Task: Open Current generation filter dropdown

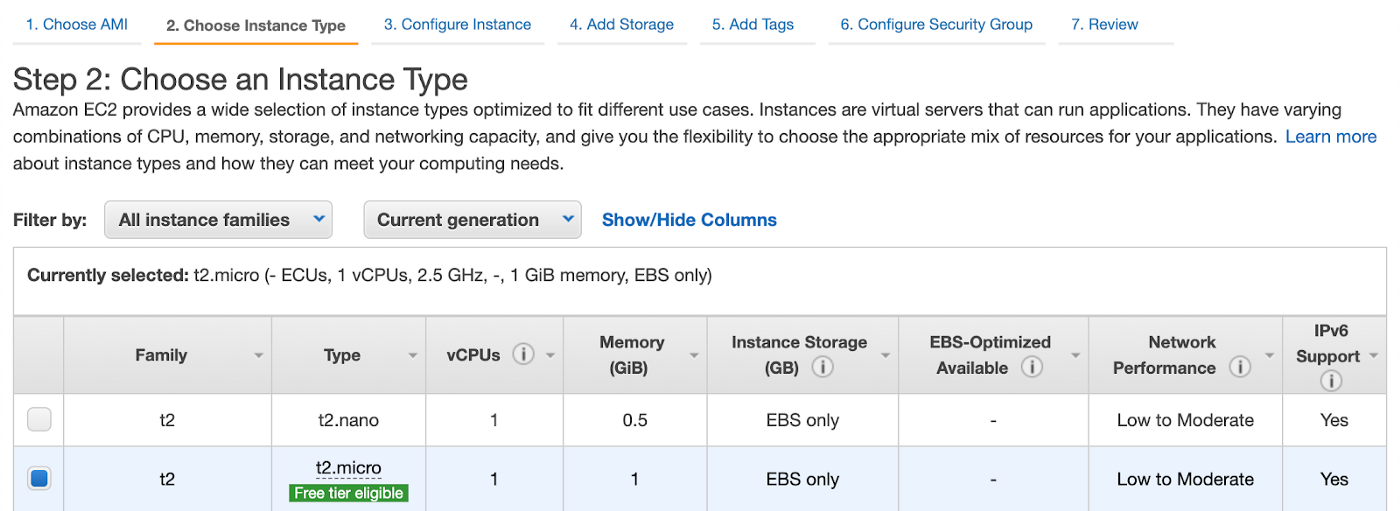Action: coord(472,220)
